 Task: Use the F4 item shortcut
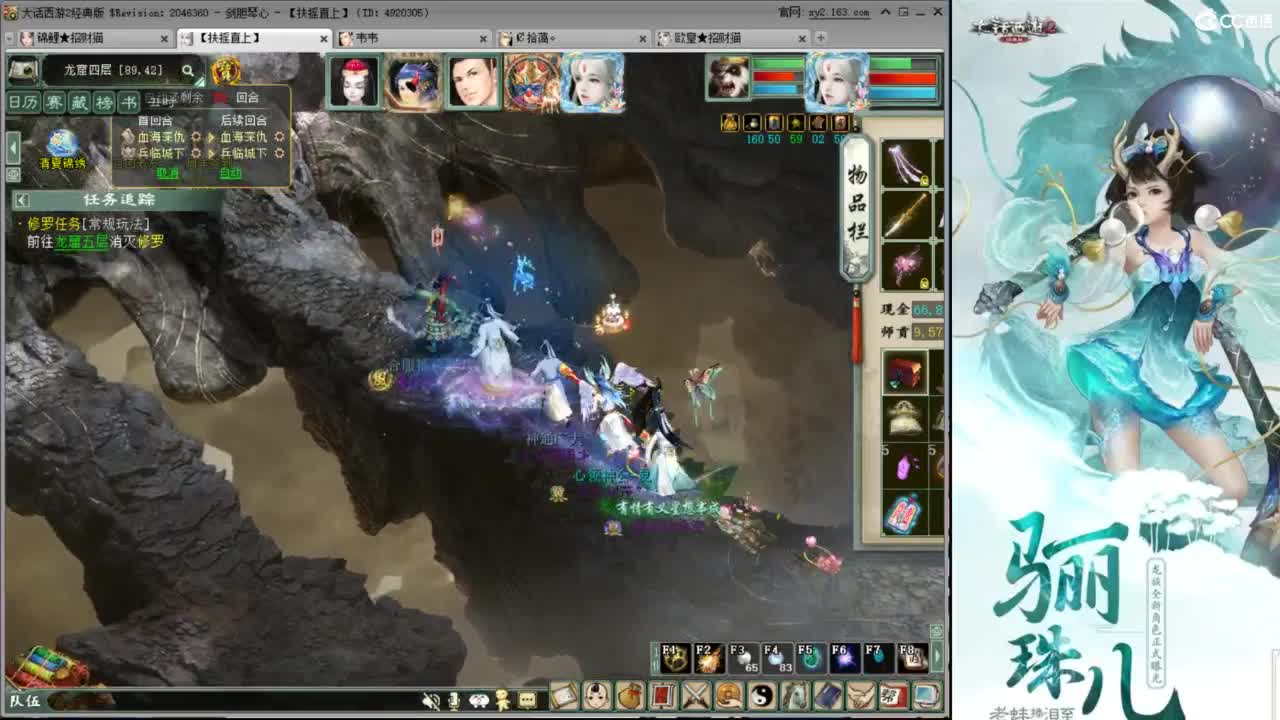coord(777,657)
